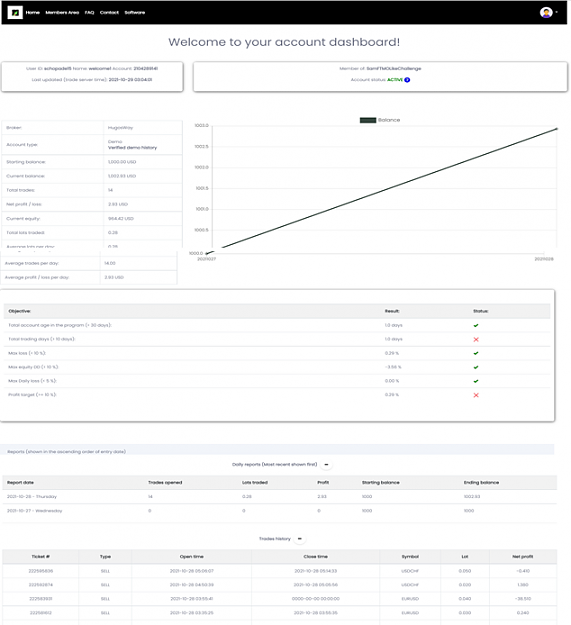This screenshot has height=625, width=571.
Task: Click green check for Max equity DD
Action: (x=476, y=367)
